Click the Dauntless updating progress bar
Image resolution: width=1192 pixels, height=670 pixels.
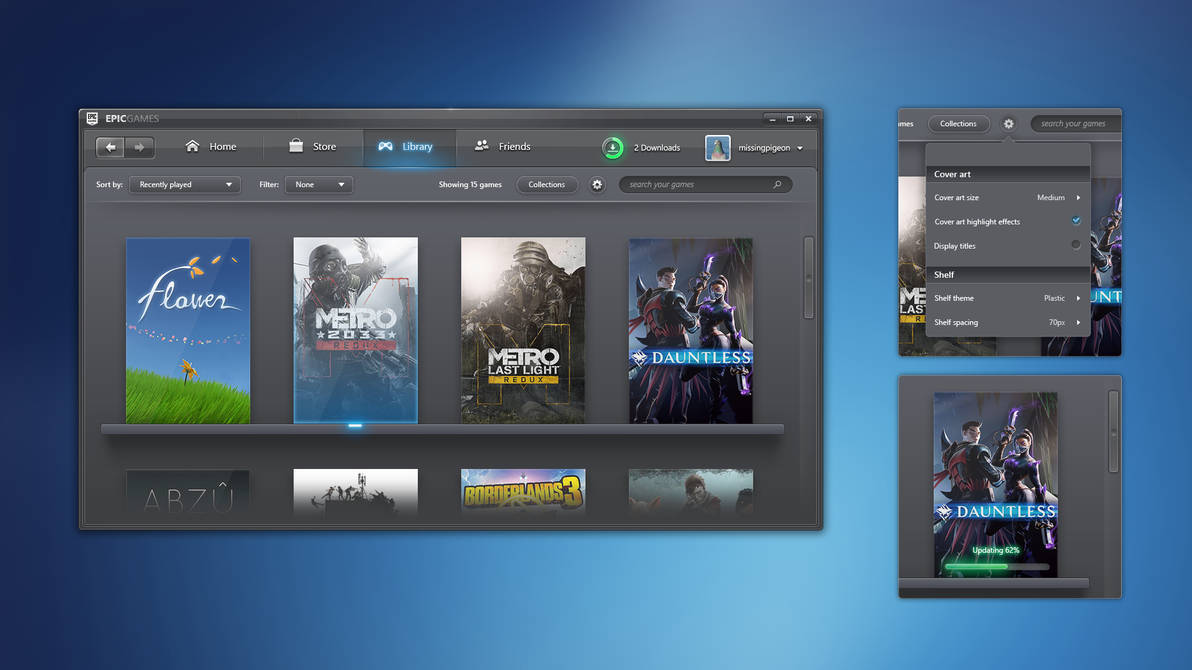[996, 567]
